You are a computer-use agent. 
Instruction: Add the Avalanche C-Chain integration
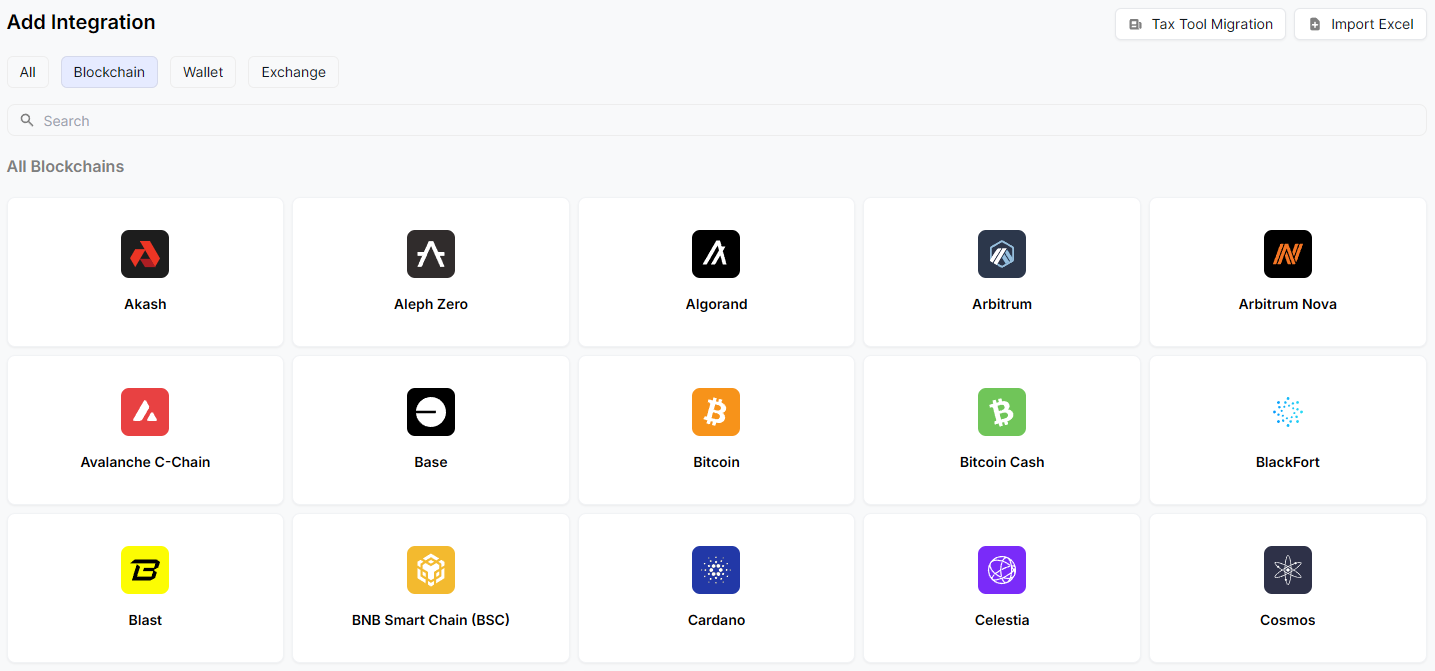tap(145, 430)
